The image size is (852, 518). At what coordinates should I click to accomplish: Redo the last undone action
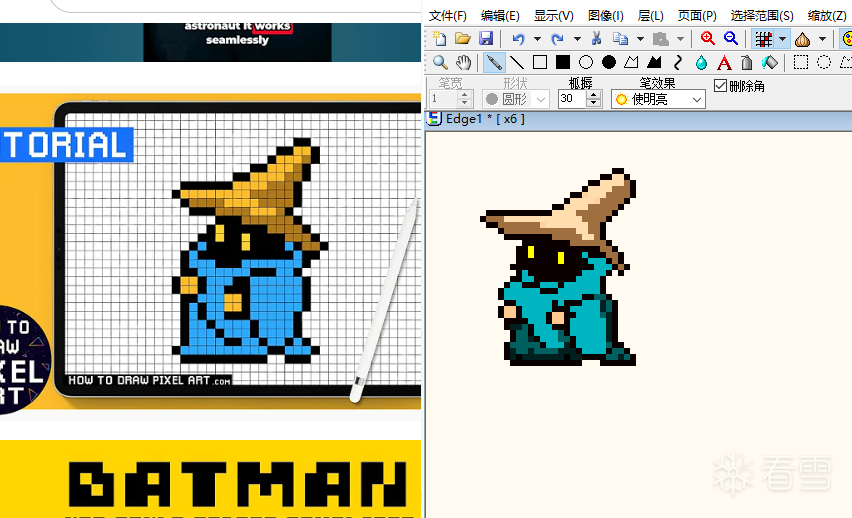click(557, 39)
